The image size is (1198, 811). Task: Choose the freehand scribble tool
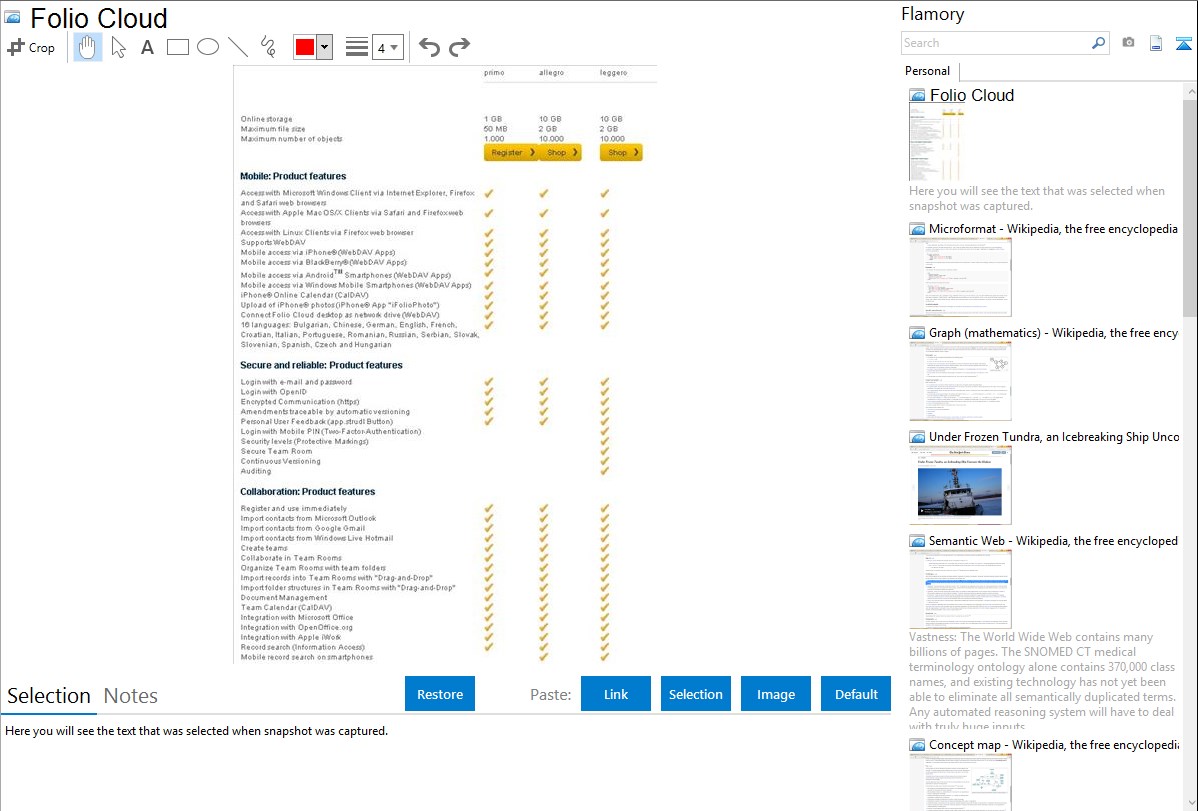click(x=268, y=47)
